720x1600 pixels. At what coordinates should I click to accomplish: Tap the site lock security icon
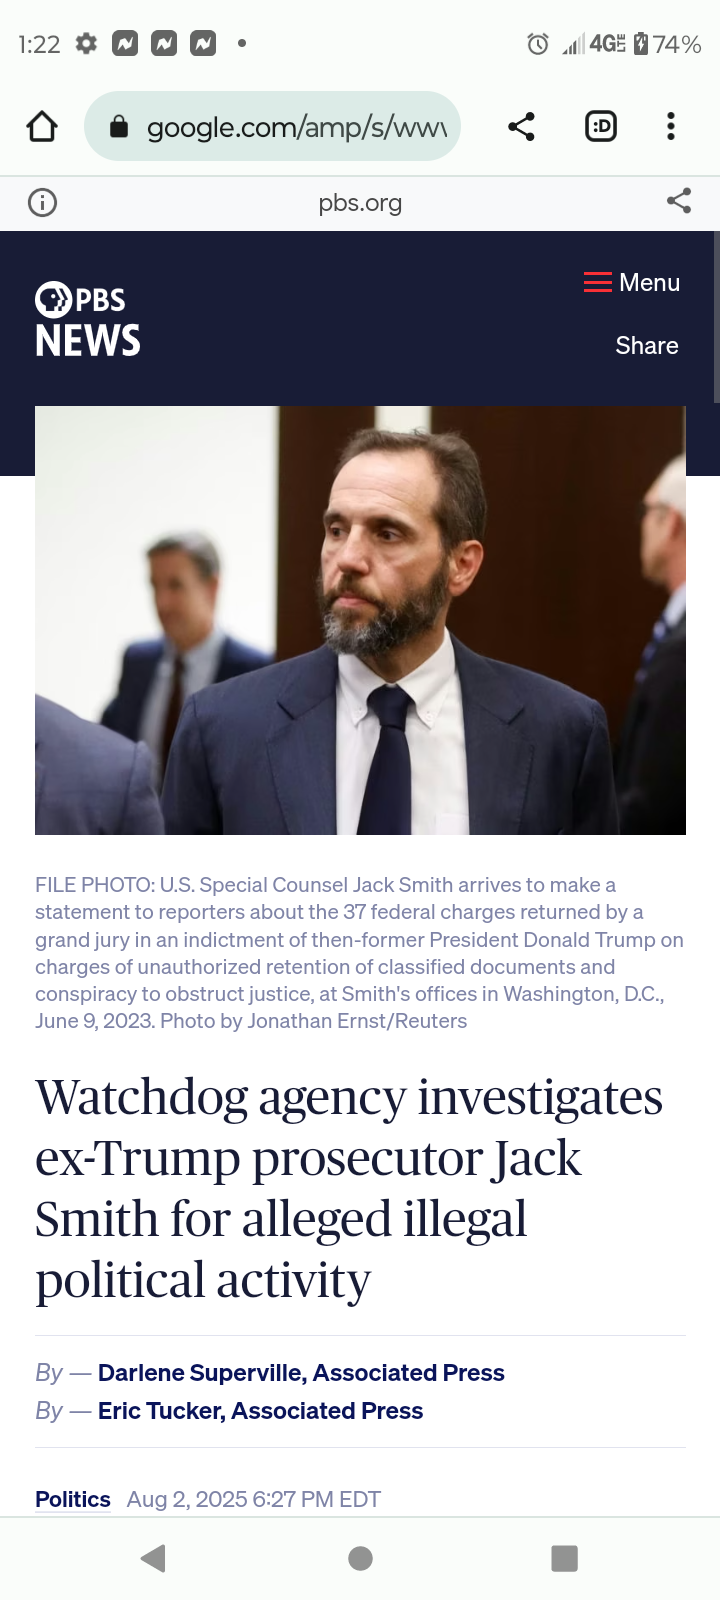click(119, 126)
